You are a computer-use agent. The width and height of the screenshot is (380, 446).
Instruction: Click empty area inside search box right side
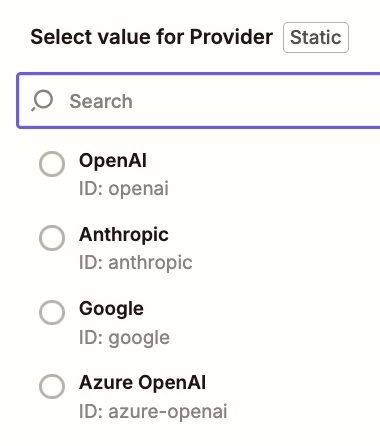(267, 101)
